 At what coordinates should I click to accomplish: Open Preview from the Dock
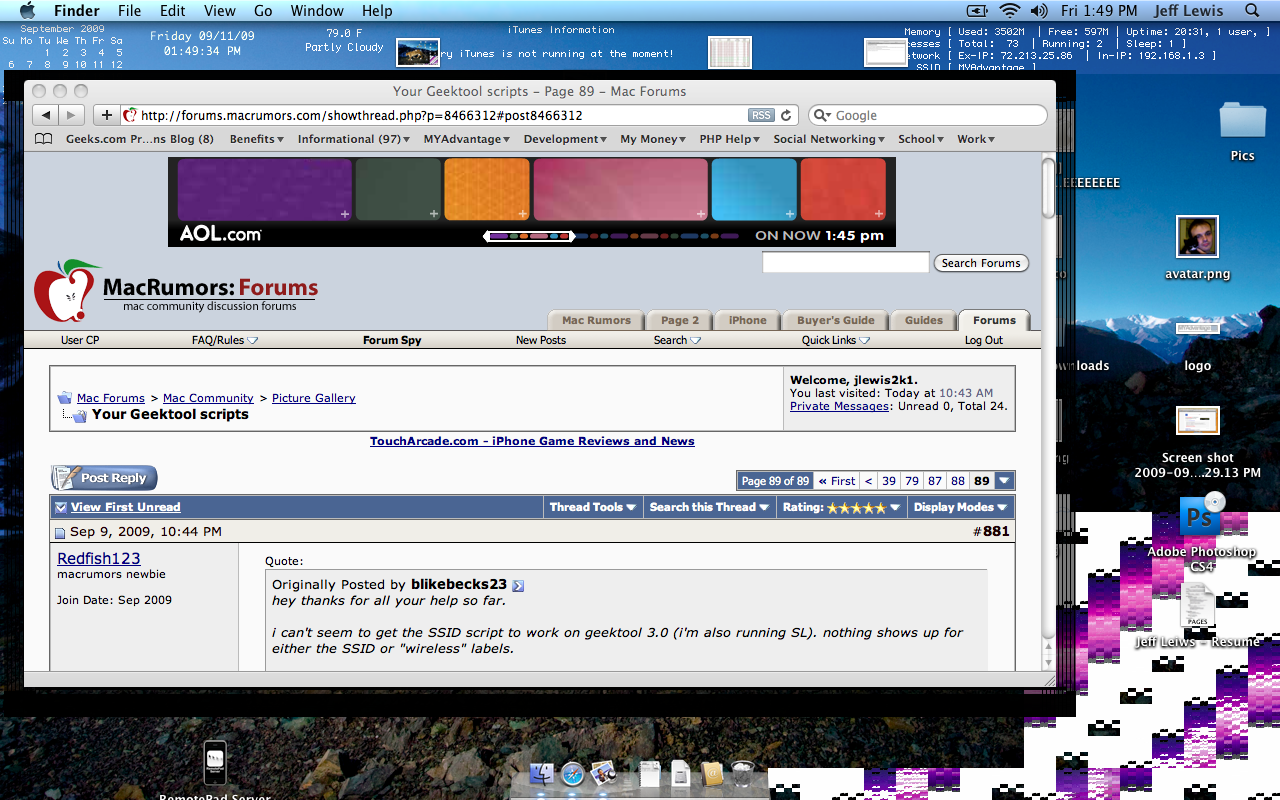click(x=602, y=773)
